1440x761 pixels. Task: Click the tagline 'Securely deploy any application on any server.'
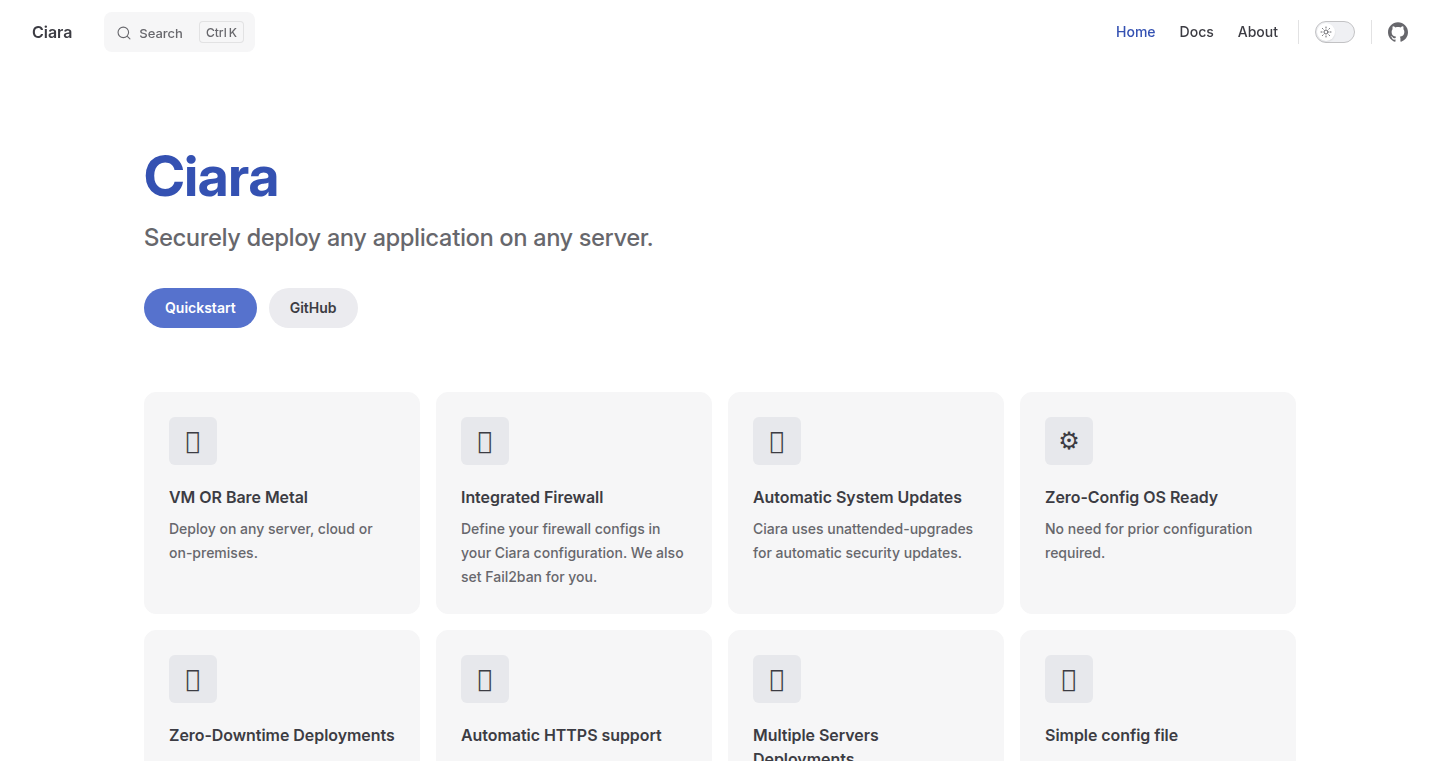pyautogui.click(x=398, y=238)
